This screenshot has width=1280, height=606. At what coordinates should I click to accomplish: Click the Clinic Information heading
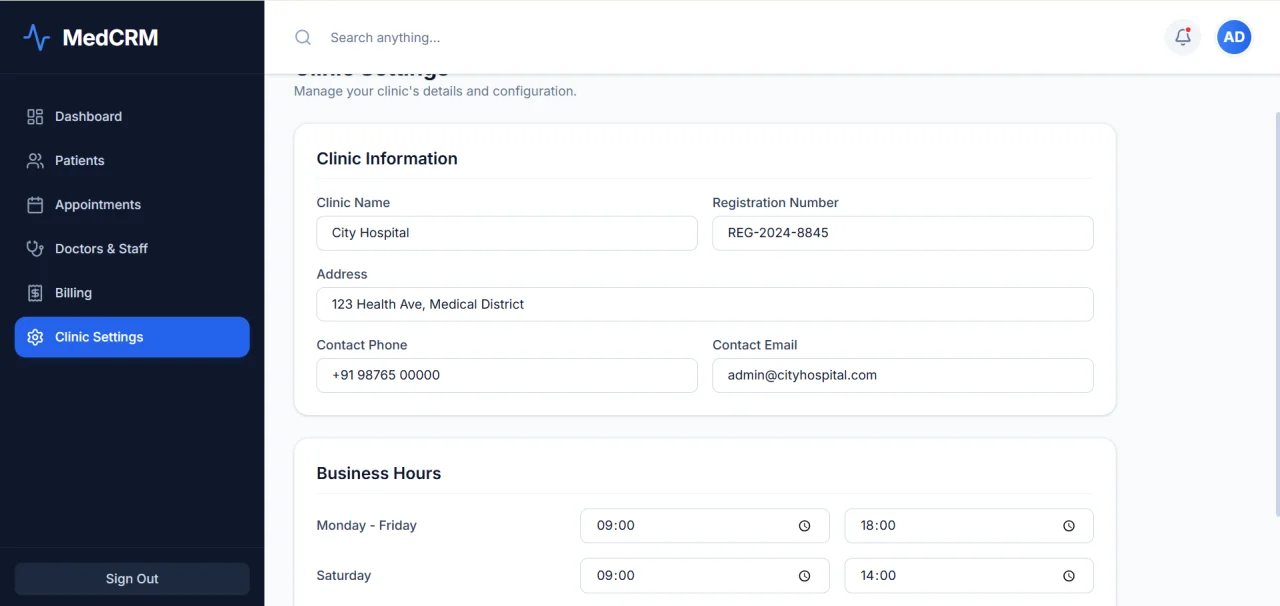pos(387,158)
